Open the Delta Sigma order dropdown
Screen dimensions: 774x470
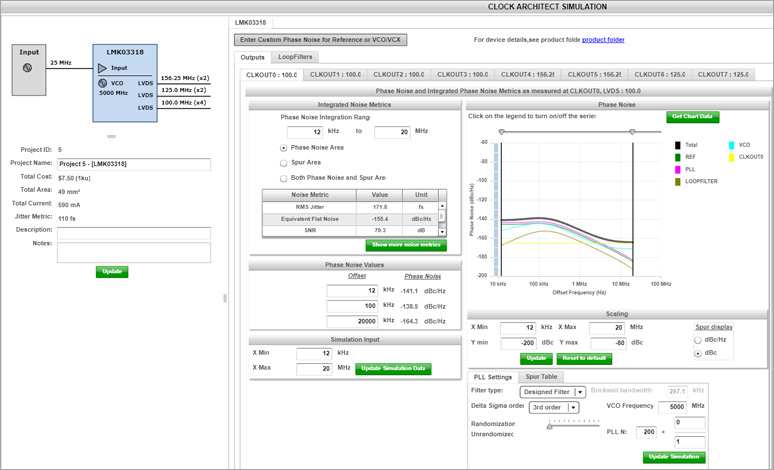(x=554, y=407)
